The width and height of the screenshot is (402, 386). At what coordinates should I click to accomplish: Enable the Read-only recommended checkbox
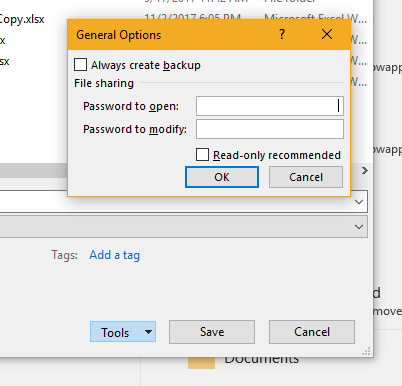[x=202, y=155]
